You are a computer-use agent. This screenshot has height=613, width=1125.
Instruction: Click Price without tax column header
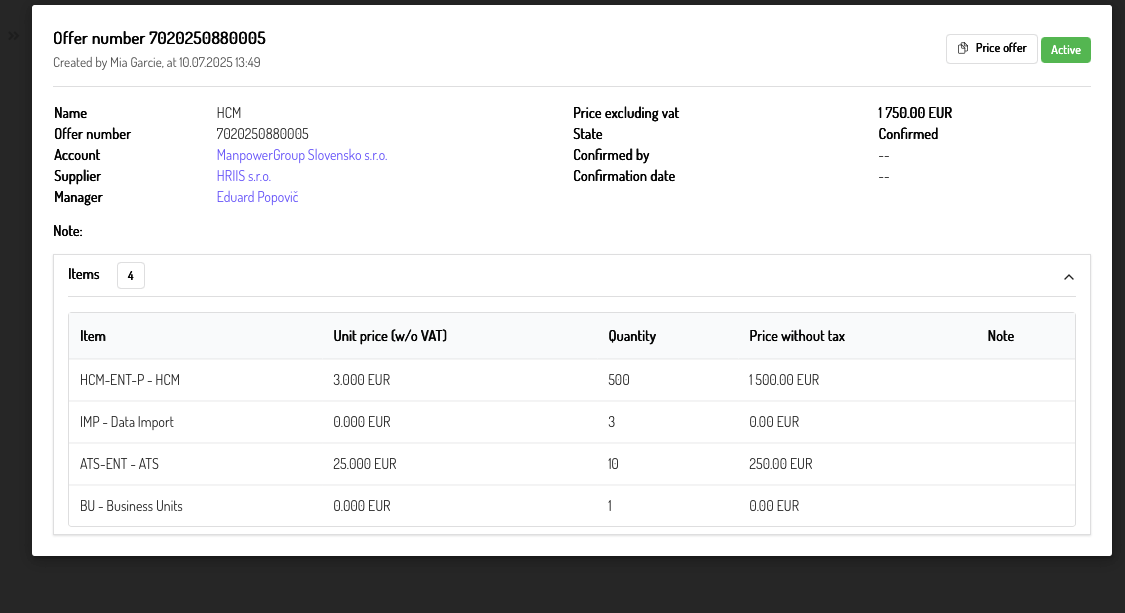796,336
